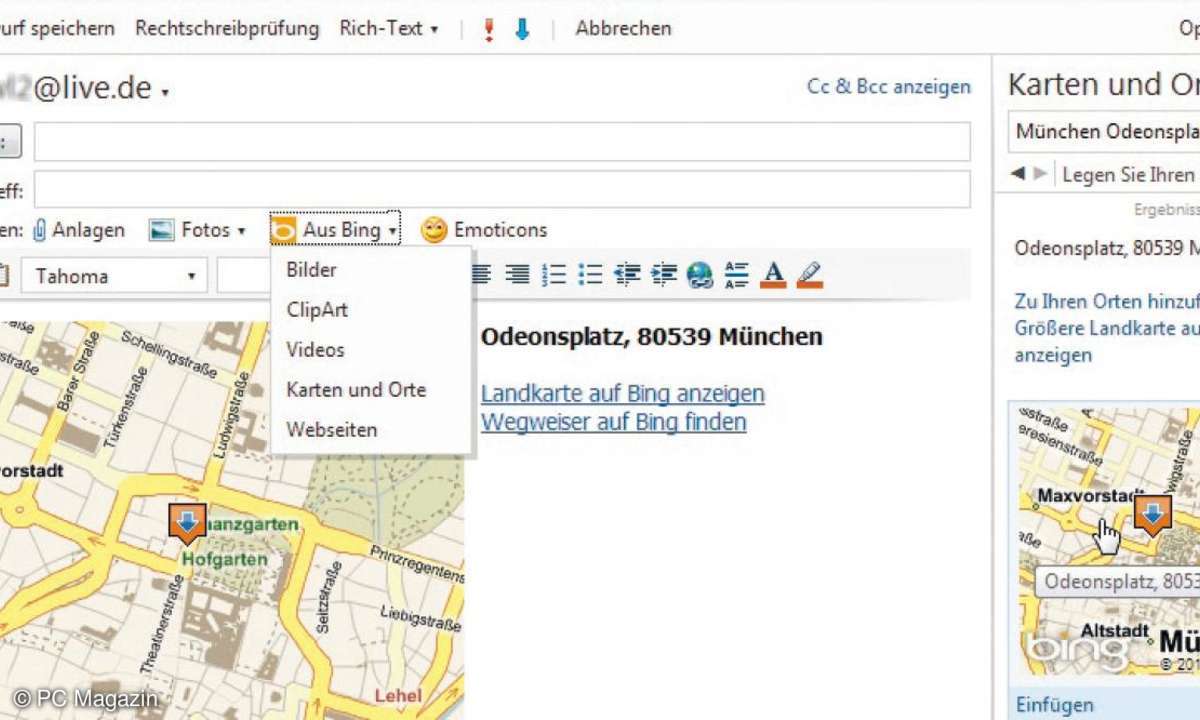
Task: Choose font color A icon
Action: (x=773, y=274)
